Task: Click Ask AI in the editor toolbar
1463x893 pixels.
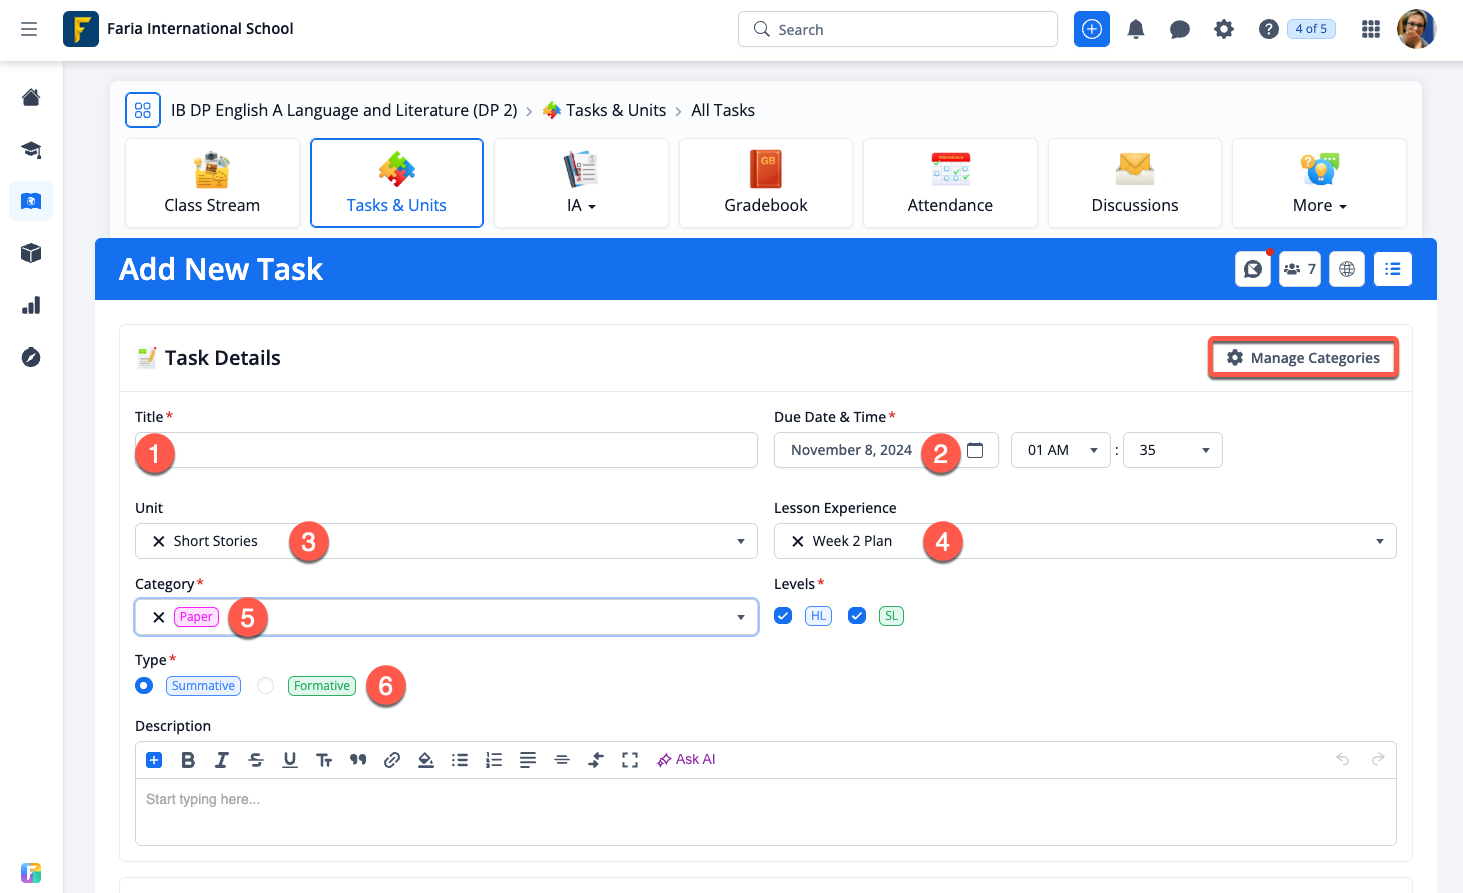Action: 686,760
